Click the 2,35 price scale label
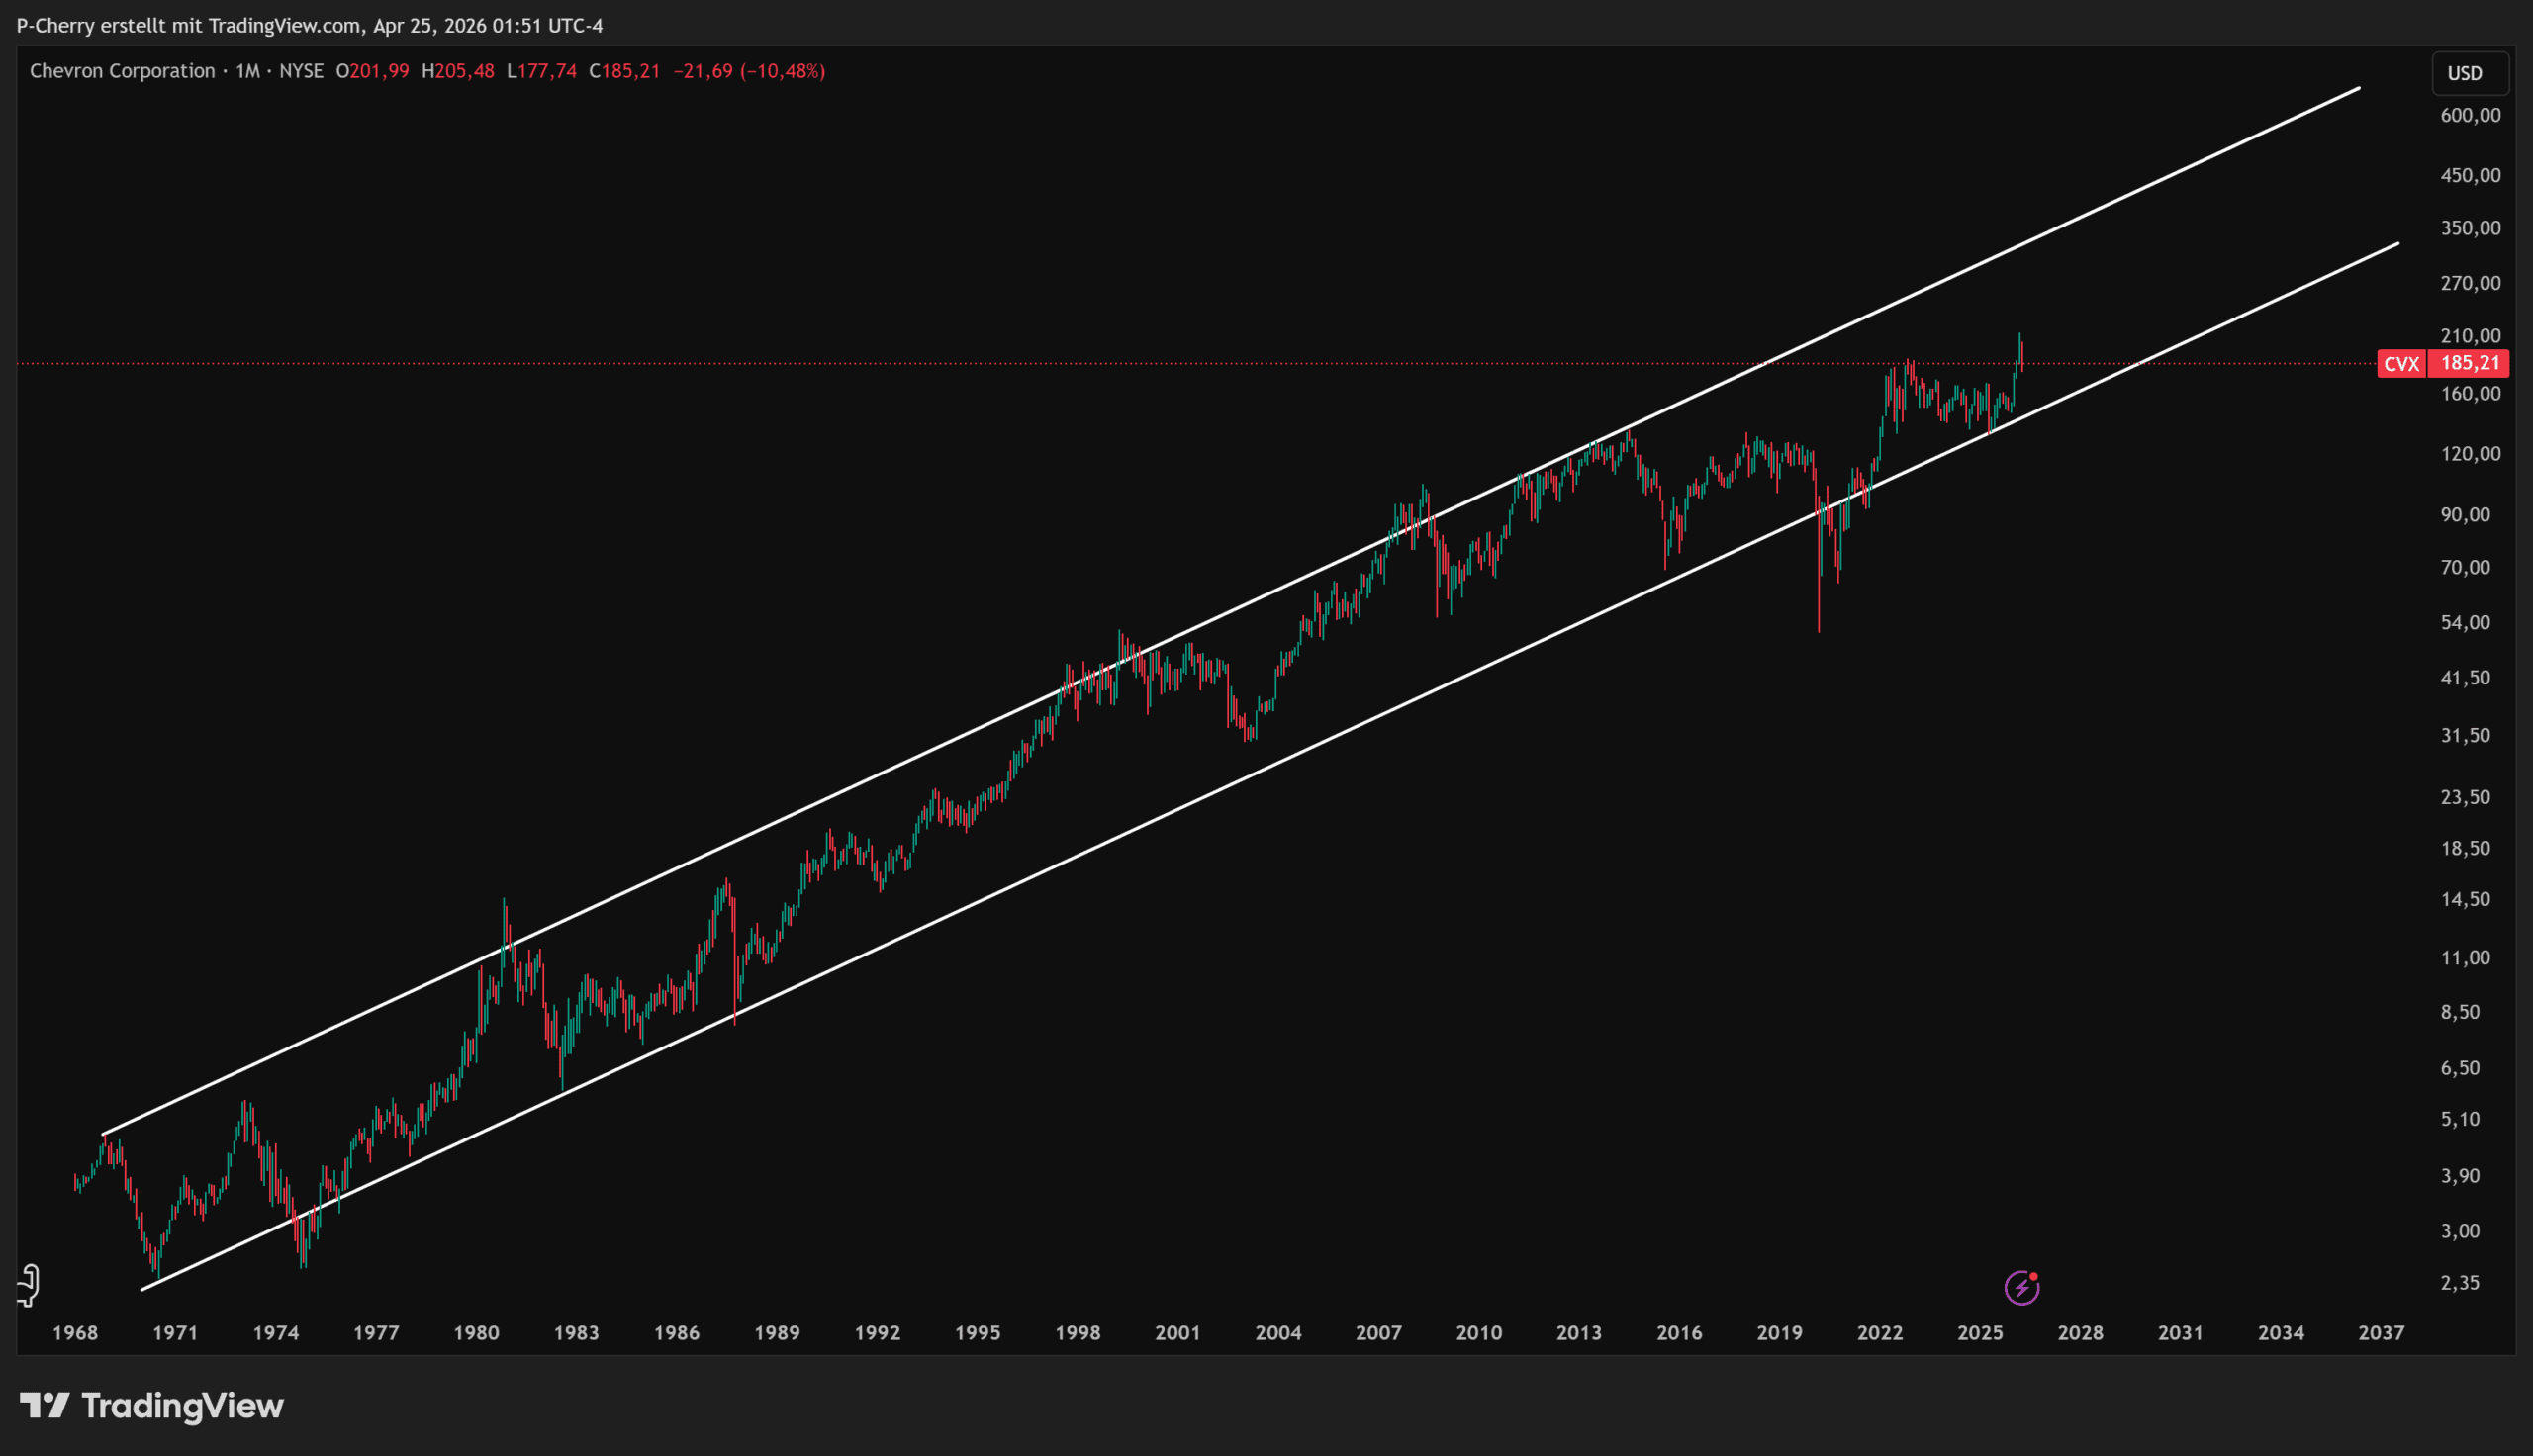 pos(2460,1283)
